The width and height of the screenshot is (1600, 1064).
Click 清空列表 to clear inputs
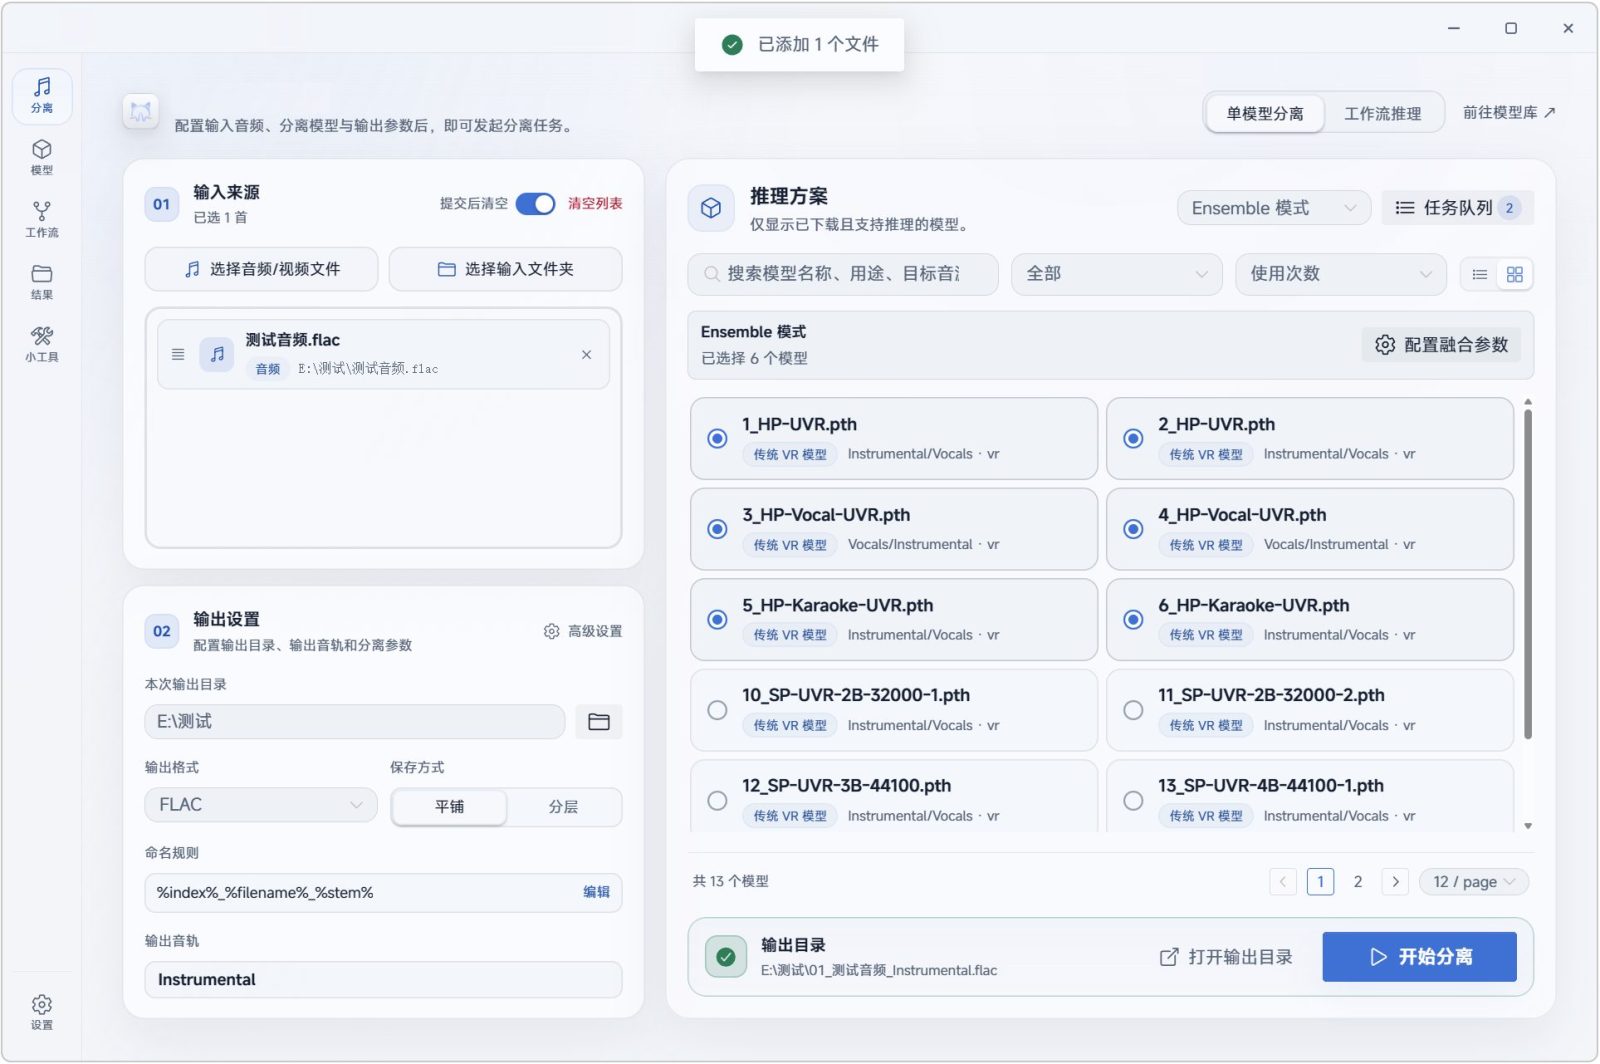pos(595,204)
